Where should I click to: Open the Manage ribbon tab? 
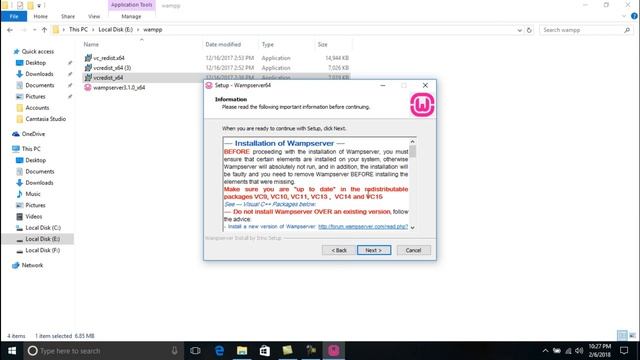(131, 16)
